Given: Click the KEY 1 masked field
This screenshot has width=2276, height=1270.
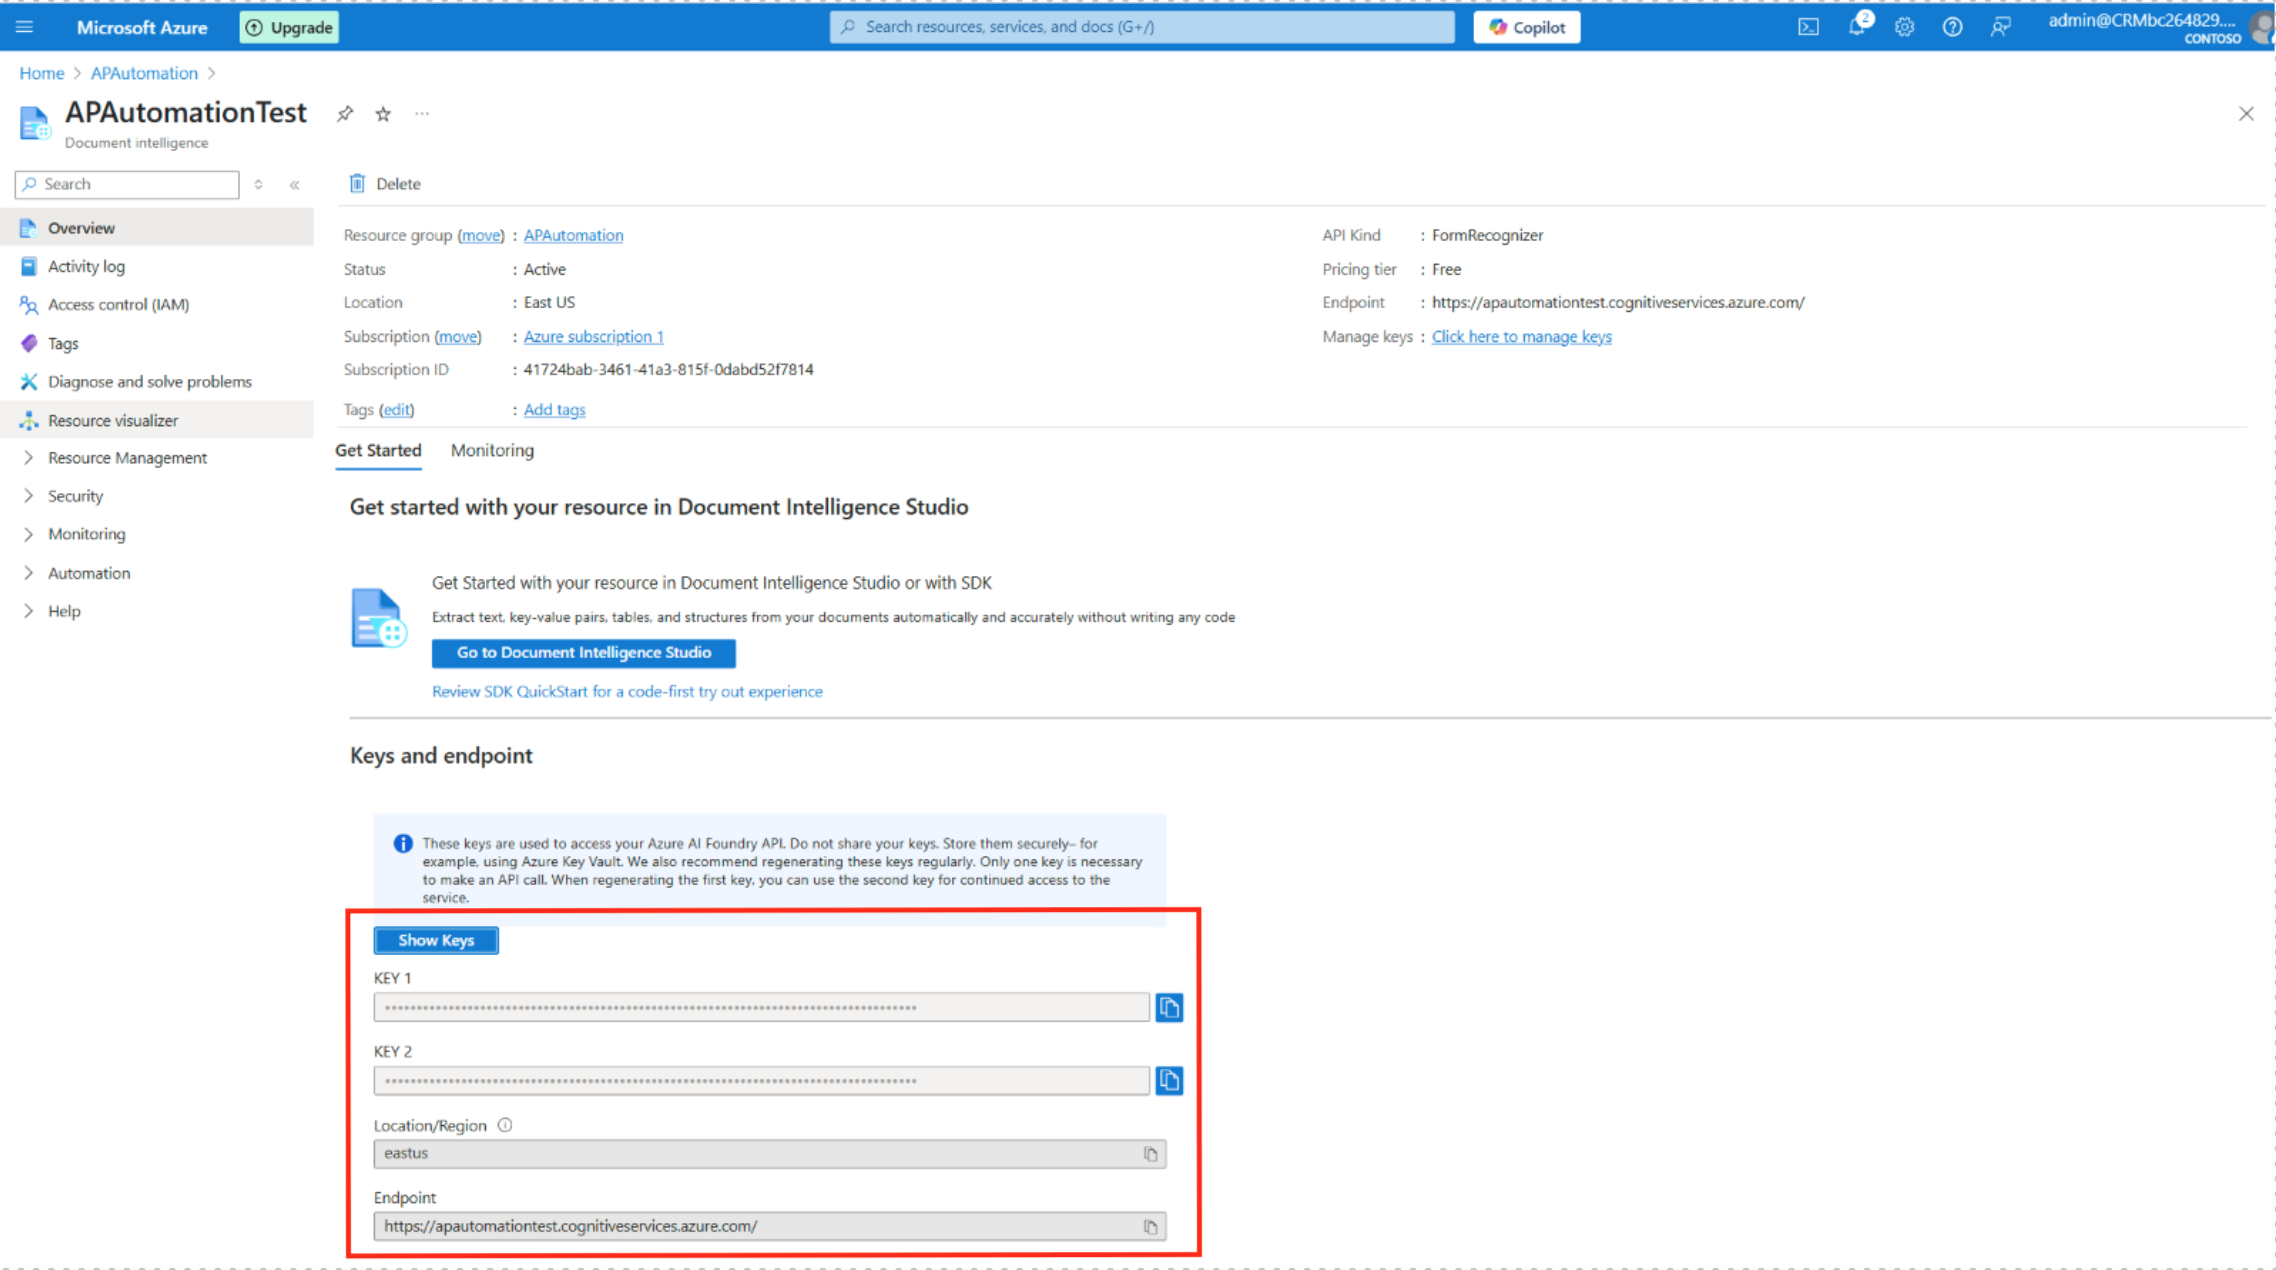Looking at the screenshot, I should tap(761, 1007).
